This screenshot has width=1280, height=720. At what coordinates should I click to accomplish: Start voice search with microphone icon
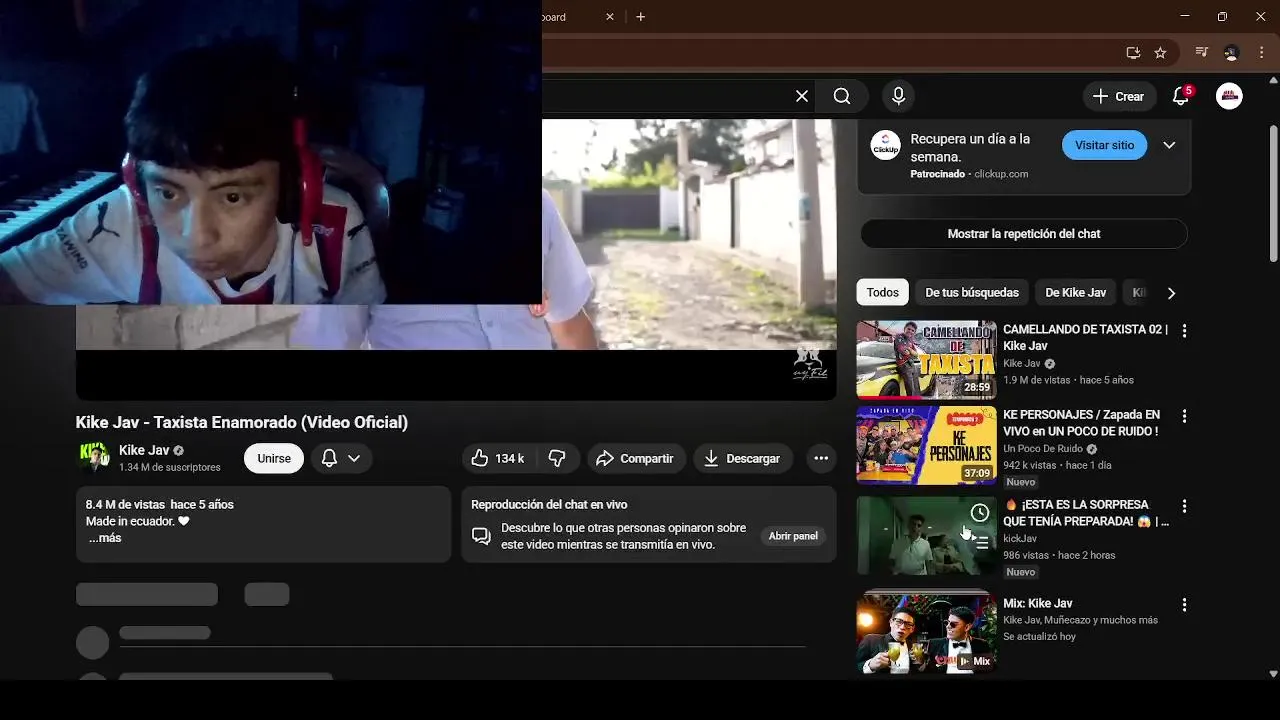[x=898, y=96]
